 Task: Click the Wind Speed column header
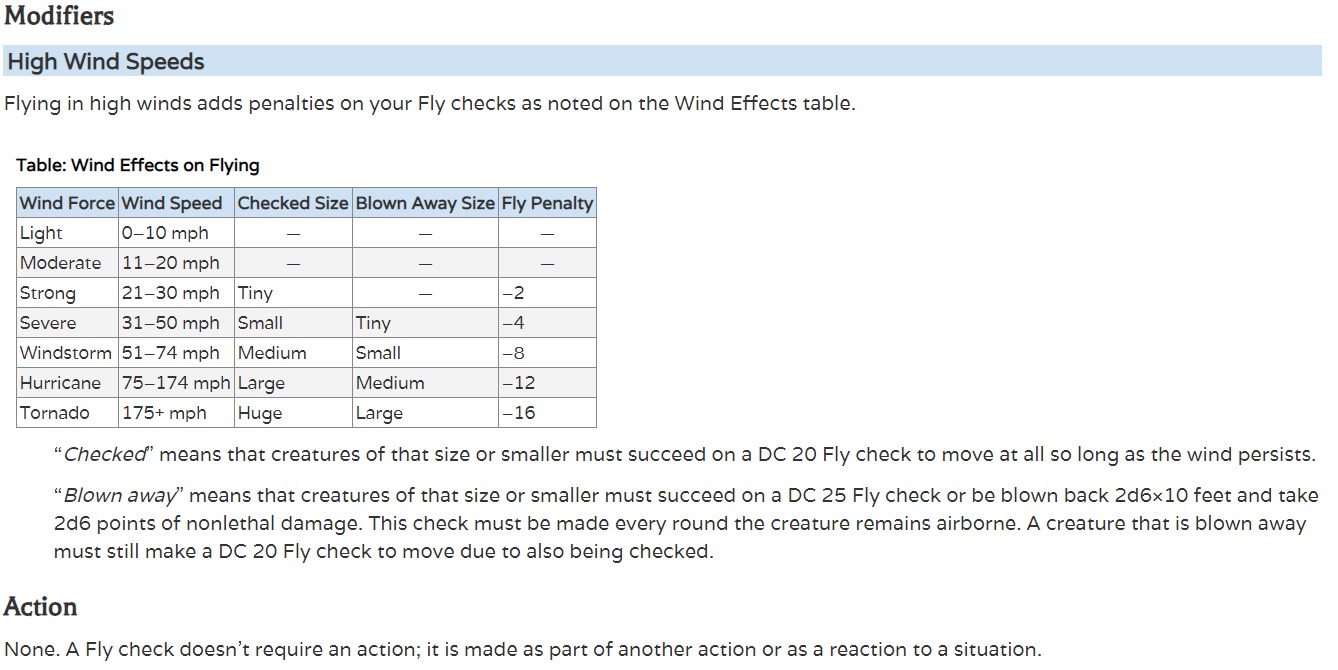pos(172,203)
